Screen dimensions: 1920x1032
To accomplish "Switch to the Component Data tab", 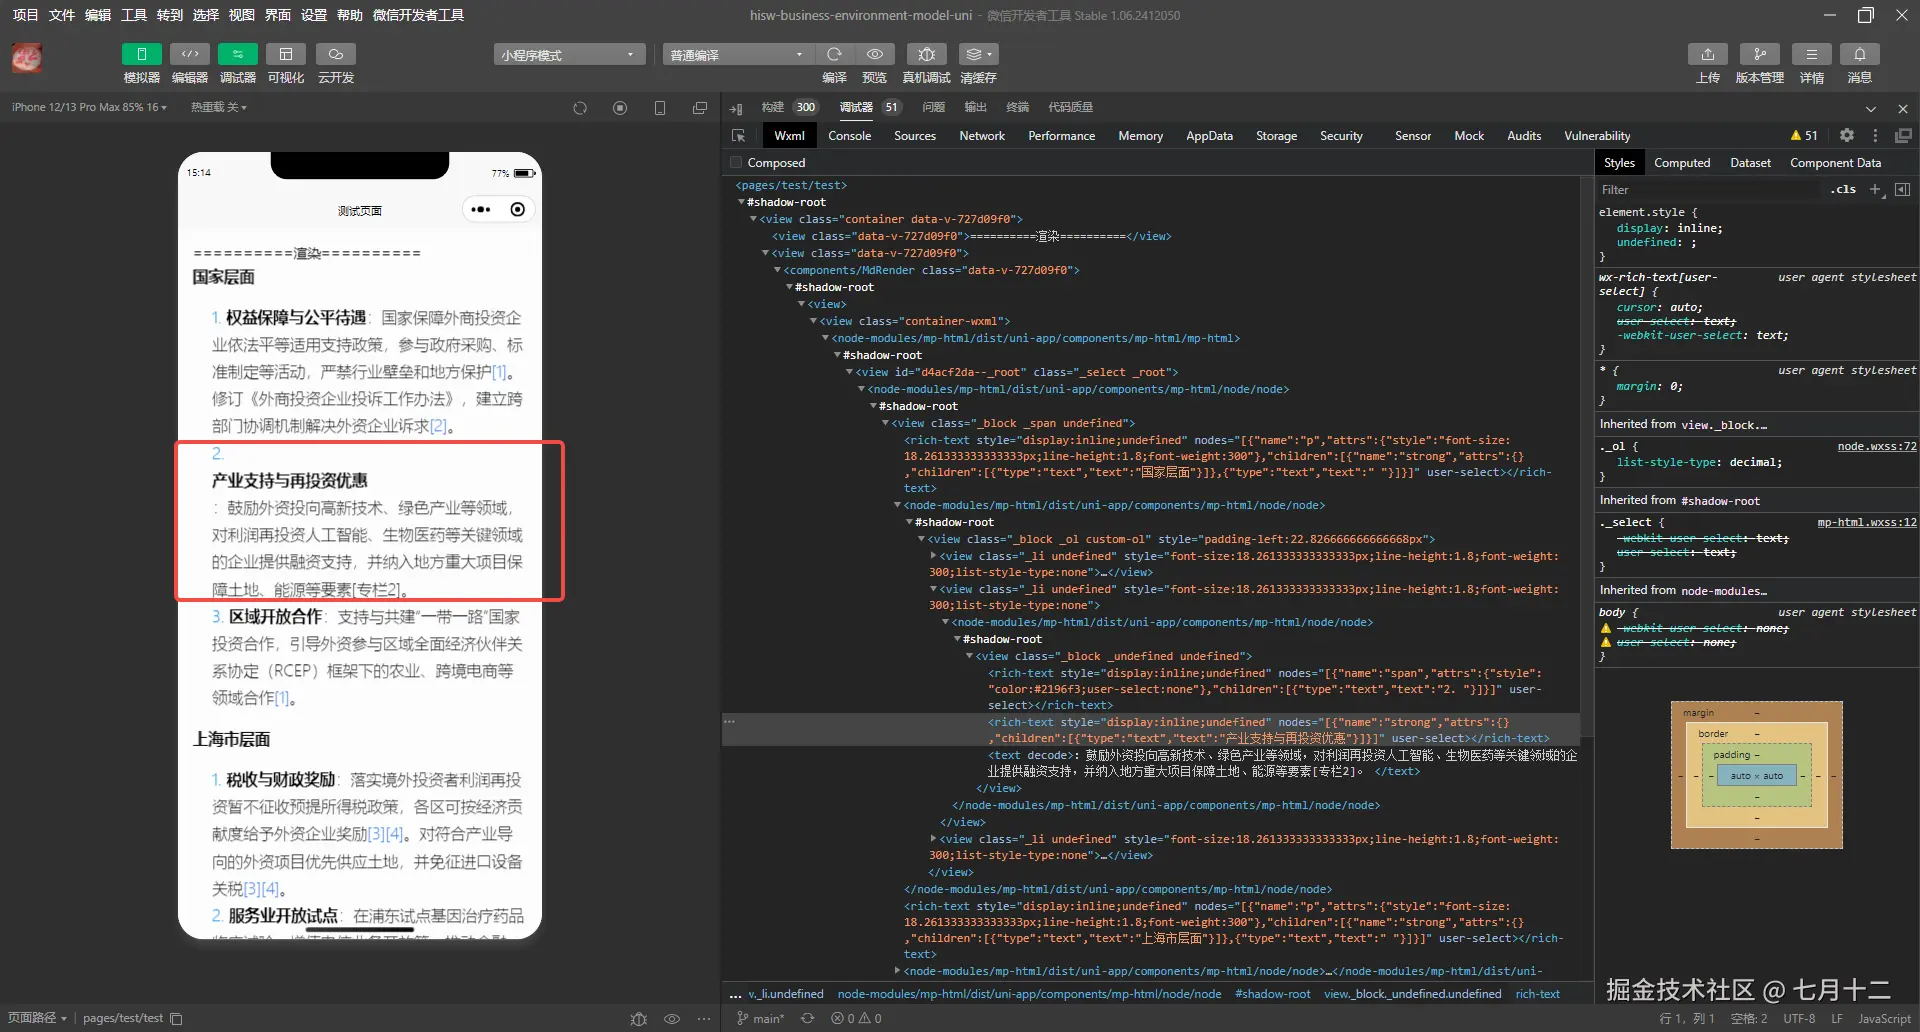I will click(1835, 163).
